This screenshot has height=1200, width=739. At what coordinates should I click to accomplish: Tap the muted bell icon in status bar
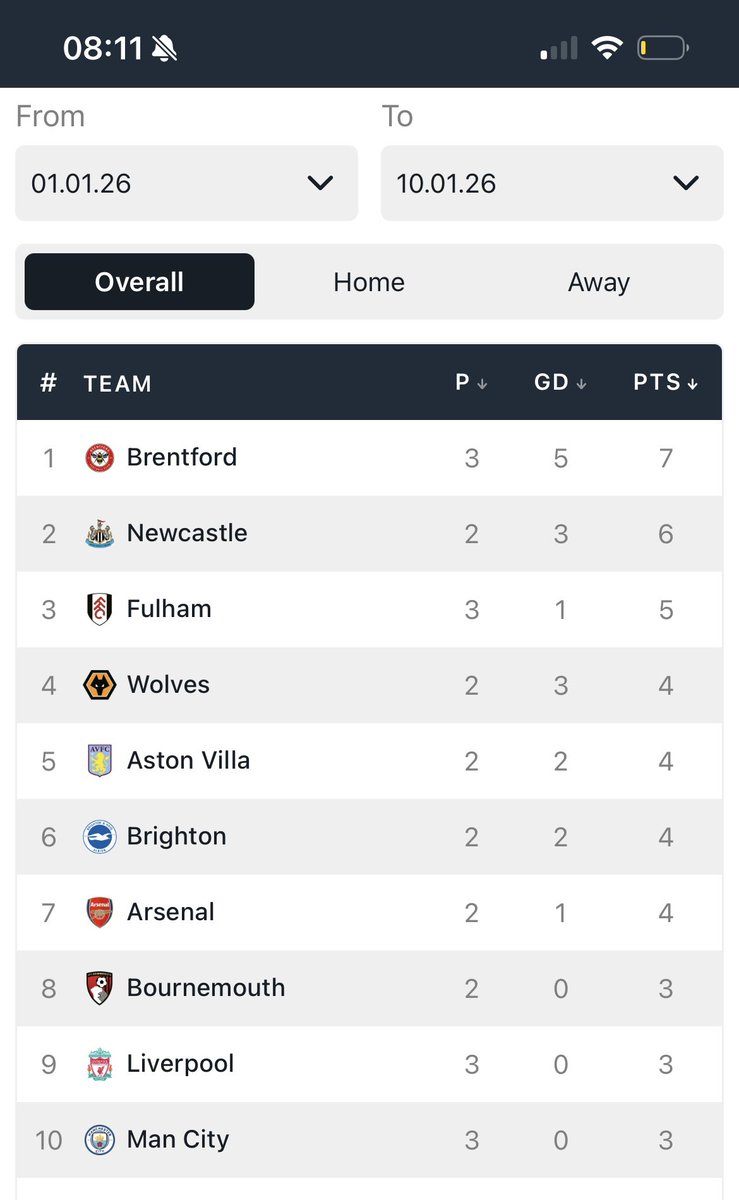(x=164, y=48)
